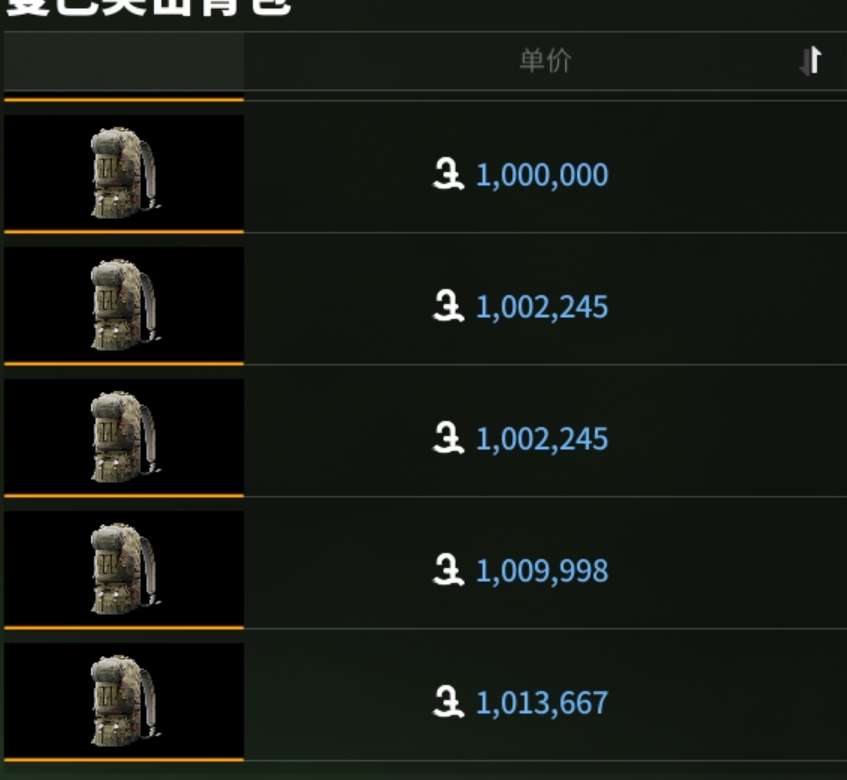Click the empty header cell above thumbnails
This screenshot has width=847, height=780.
(x=124, y=60)
